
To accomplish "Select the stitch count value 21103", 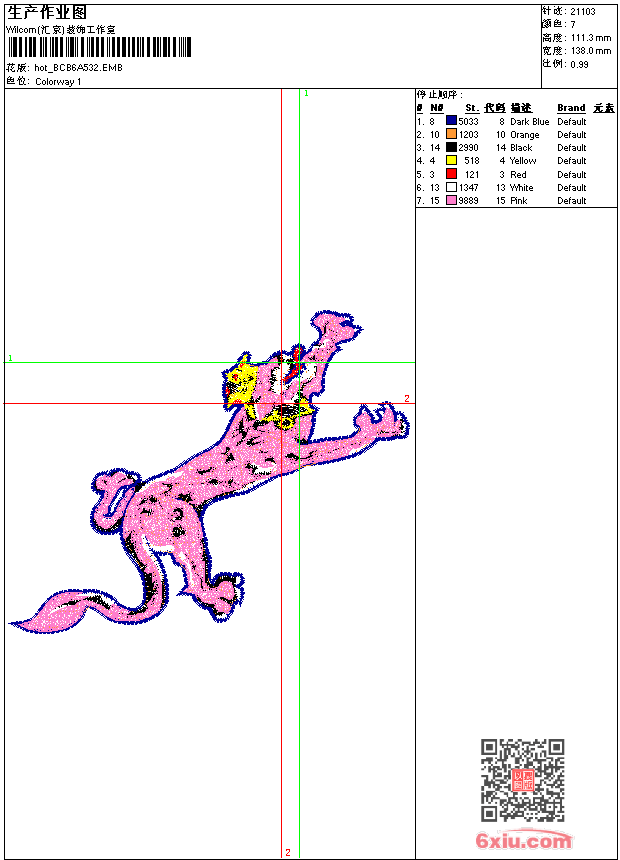I will (583, 12).
